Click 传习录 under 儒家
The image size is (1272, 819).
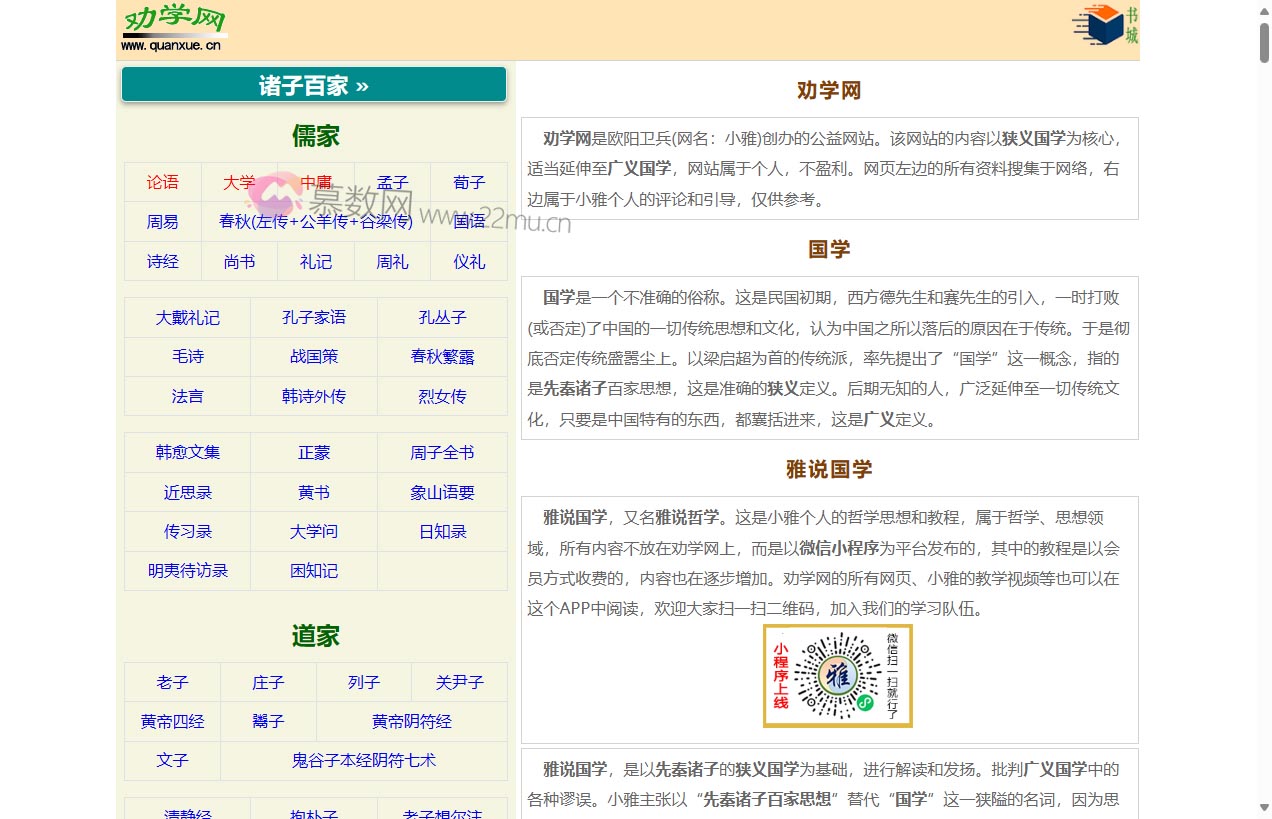[187, 531]
